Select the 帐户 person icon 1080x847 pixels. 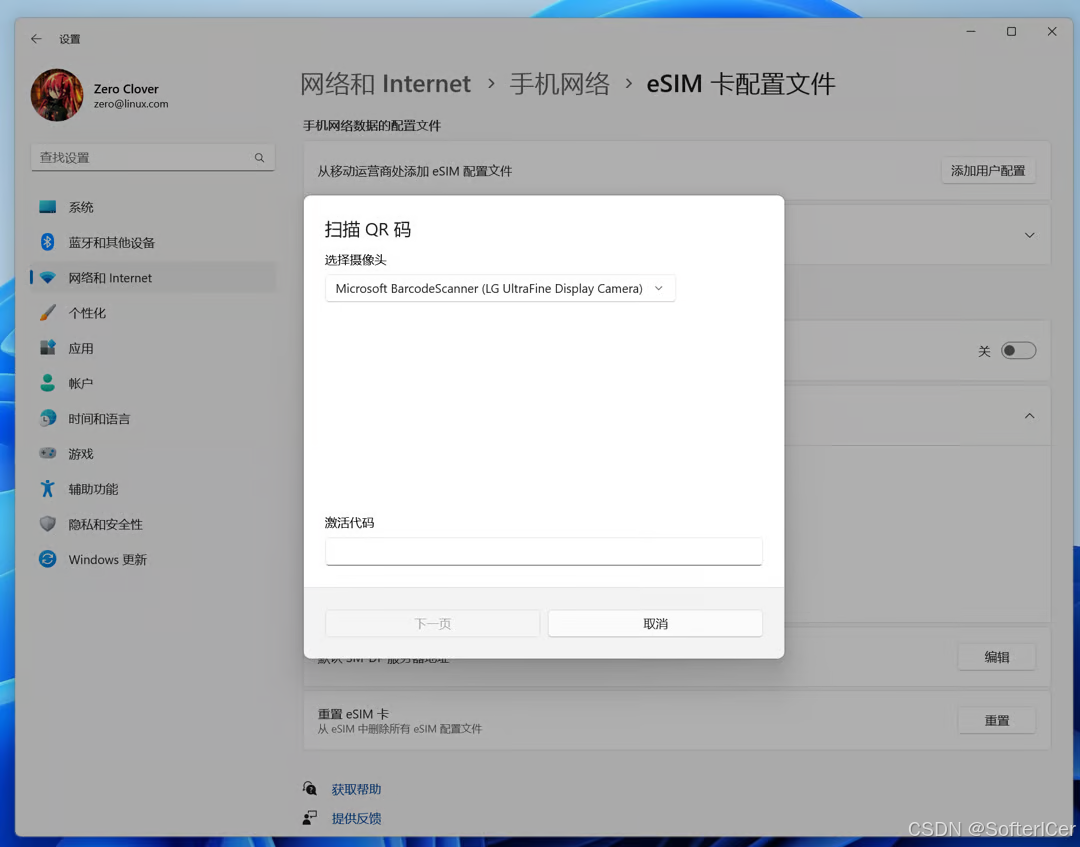(48, 383)
